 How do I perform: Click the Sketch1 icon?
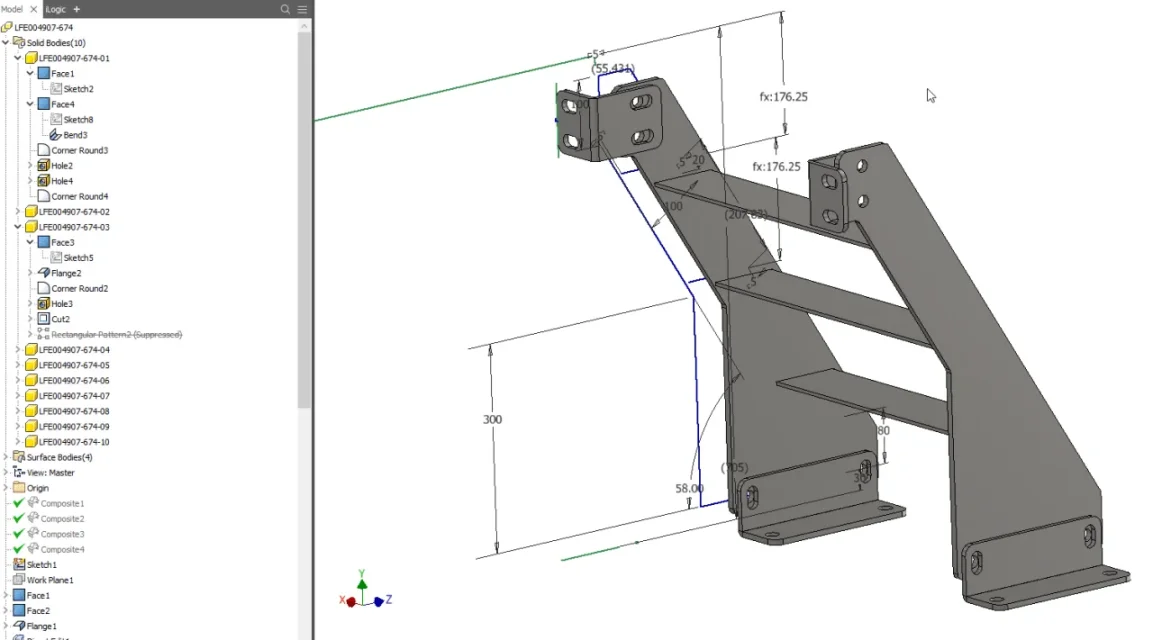pyautogui.click(x=19, y=565)
